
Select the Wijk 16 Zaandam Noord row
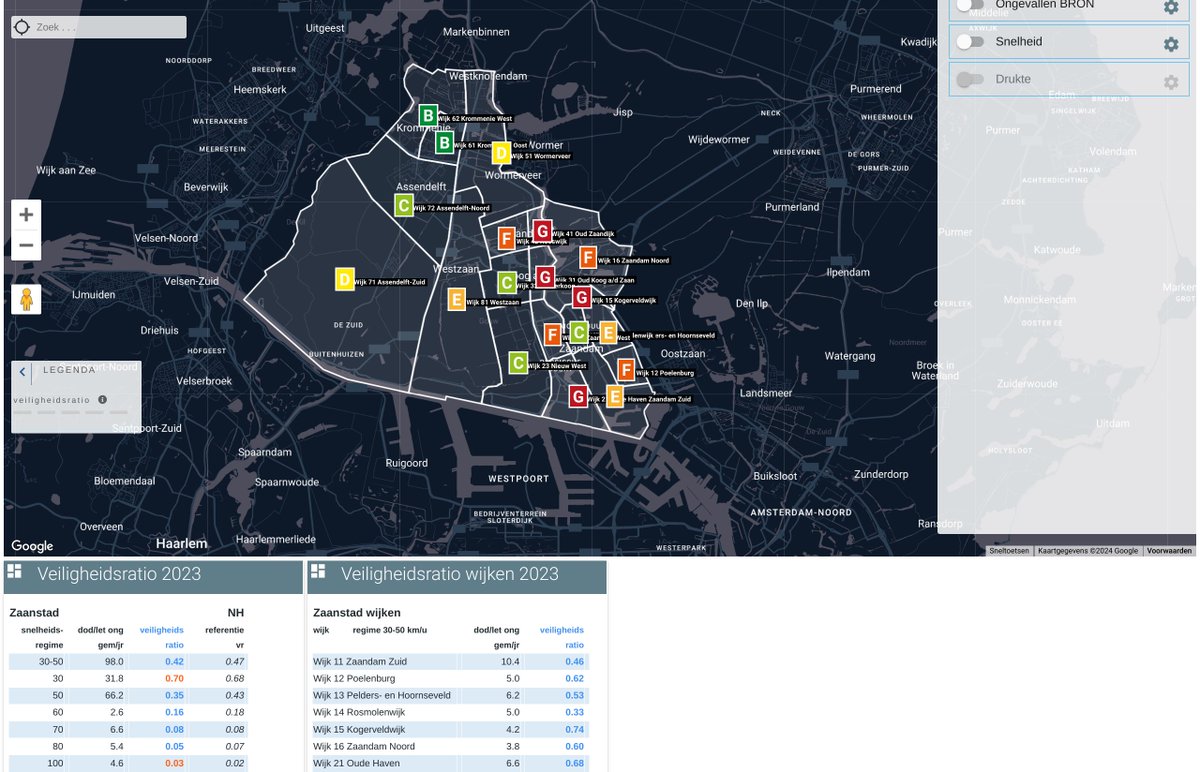pyautogui.click(x=449, y=747)
